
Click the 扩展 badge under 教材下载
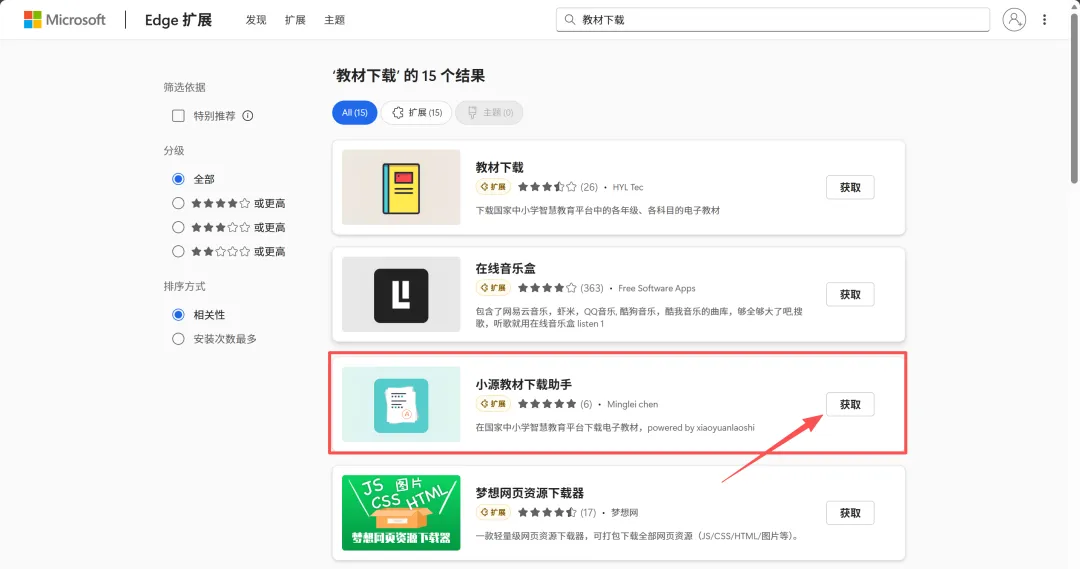[x=493, y=187]
